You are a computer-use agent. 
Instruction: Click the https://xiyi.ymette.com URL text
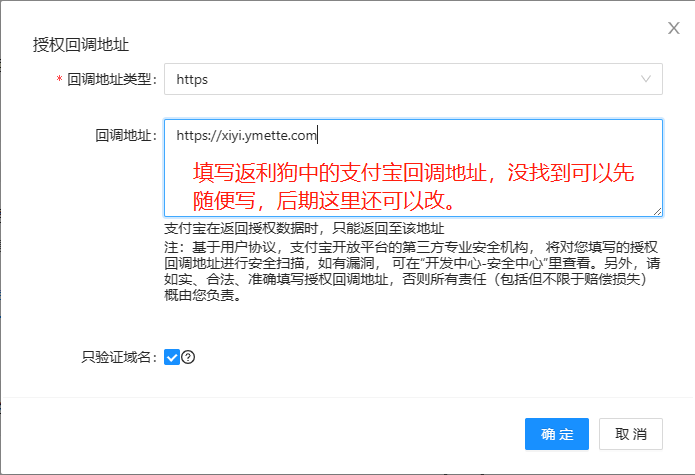[x=245, y=135]
